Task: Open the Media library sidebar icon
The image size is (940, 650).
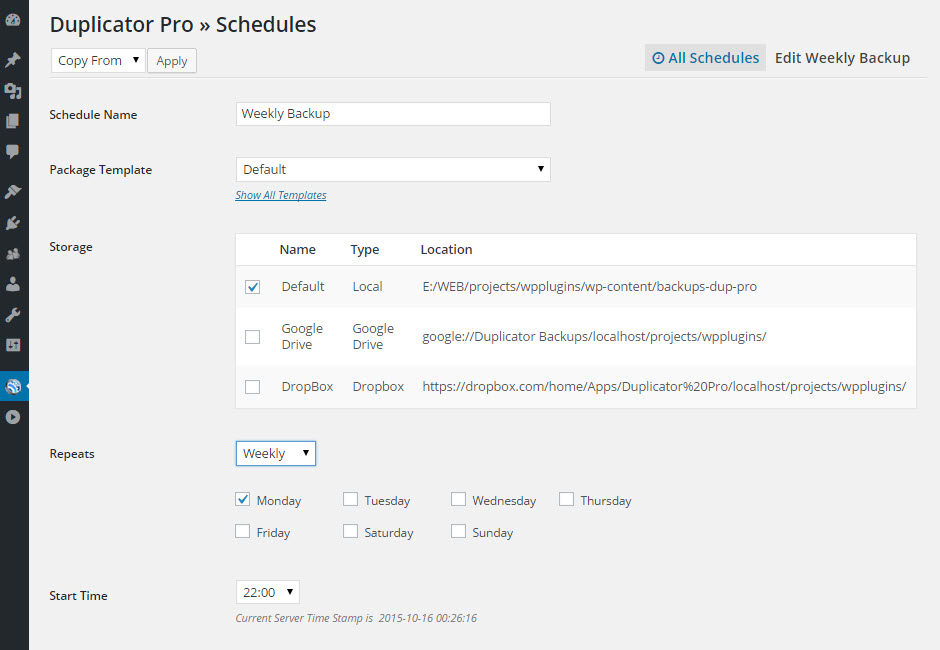Action: (x=13, y=91)
